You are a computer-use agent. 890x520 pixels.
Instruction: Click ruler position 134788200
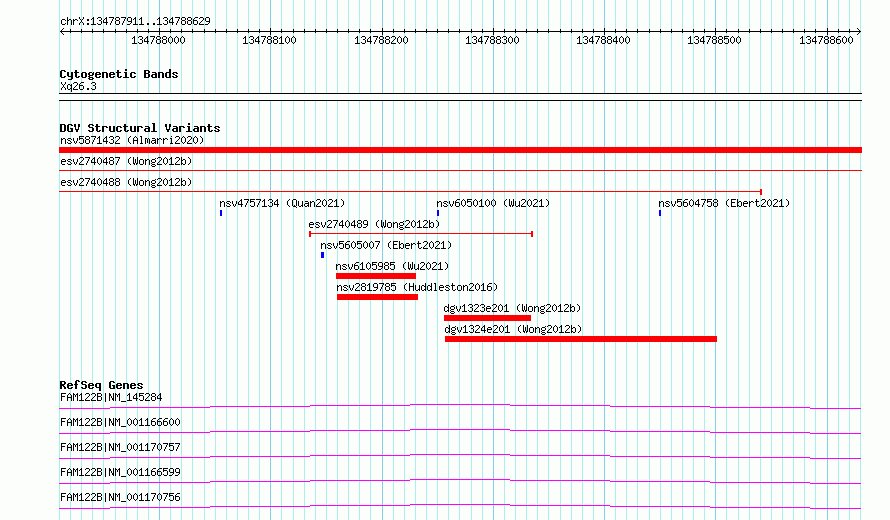point(381,40)
